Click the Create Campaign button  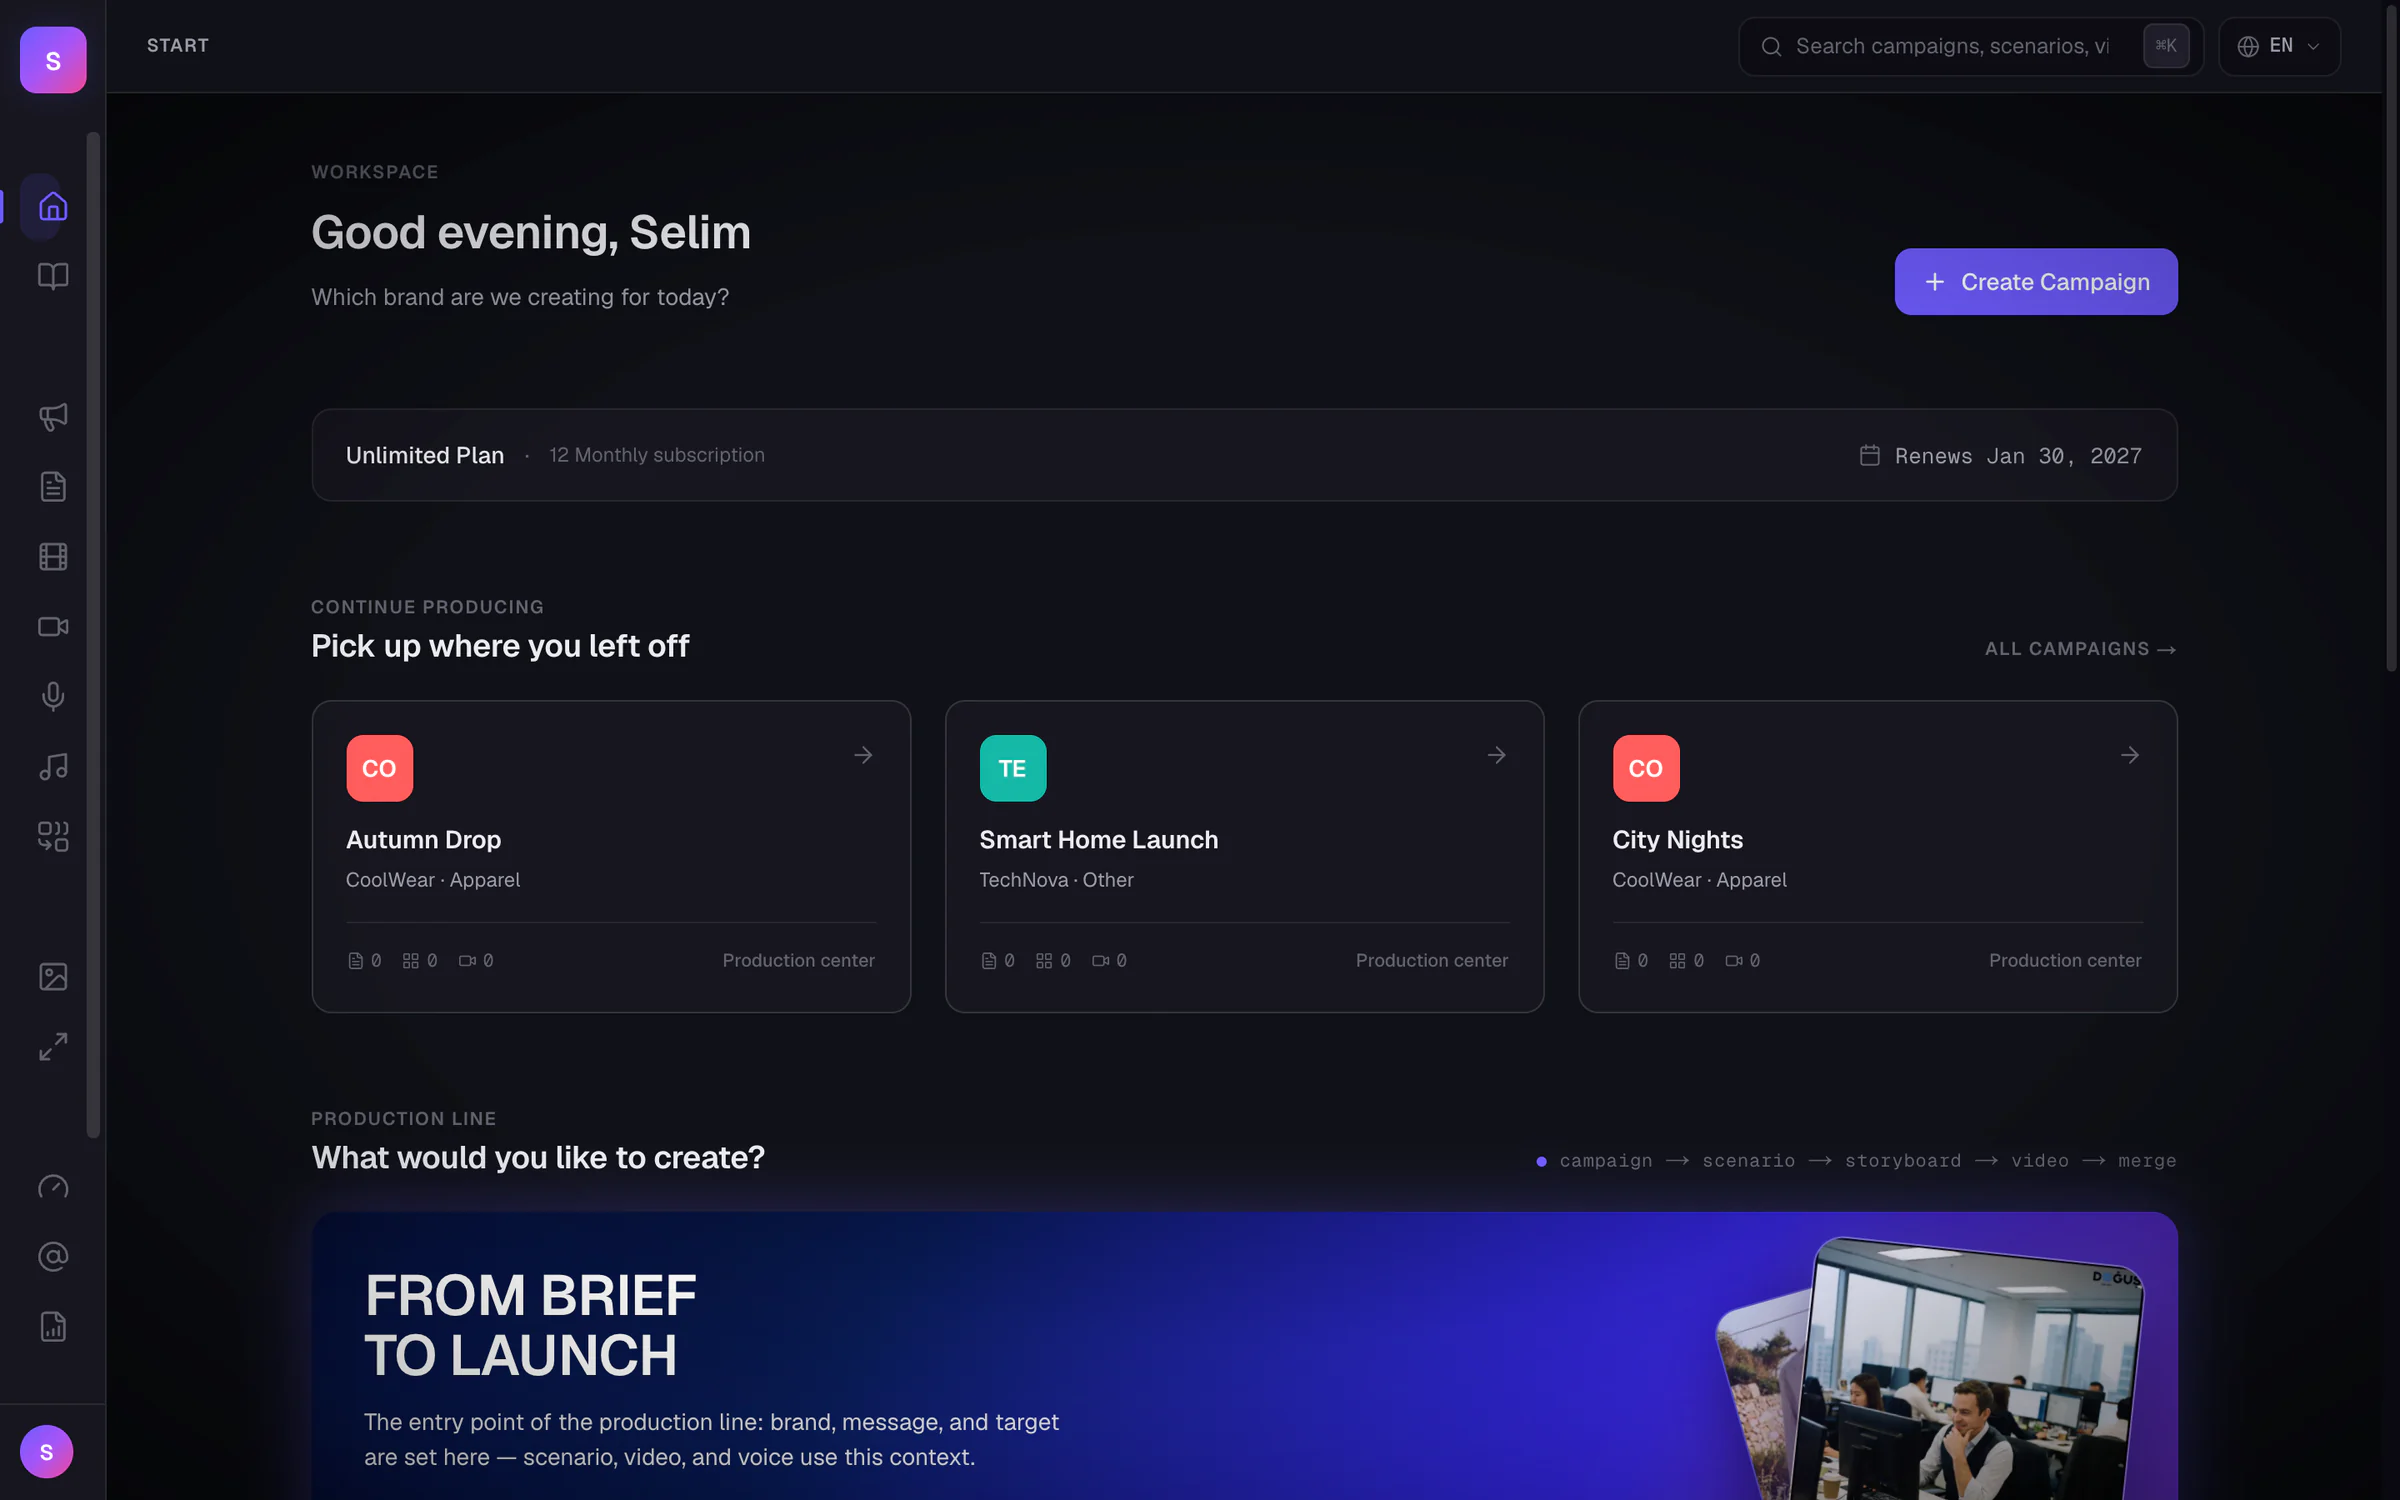[x=2035, y=282]
